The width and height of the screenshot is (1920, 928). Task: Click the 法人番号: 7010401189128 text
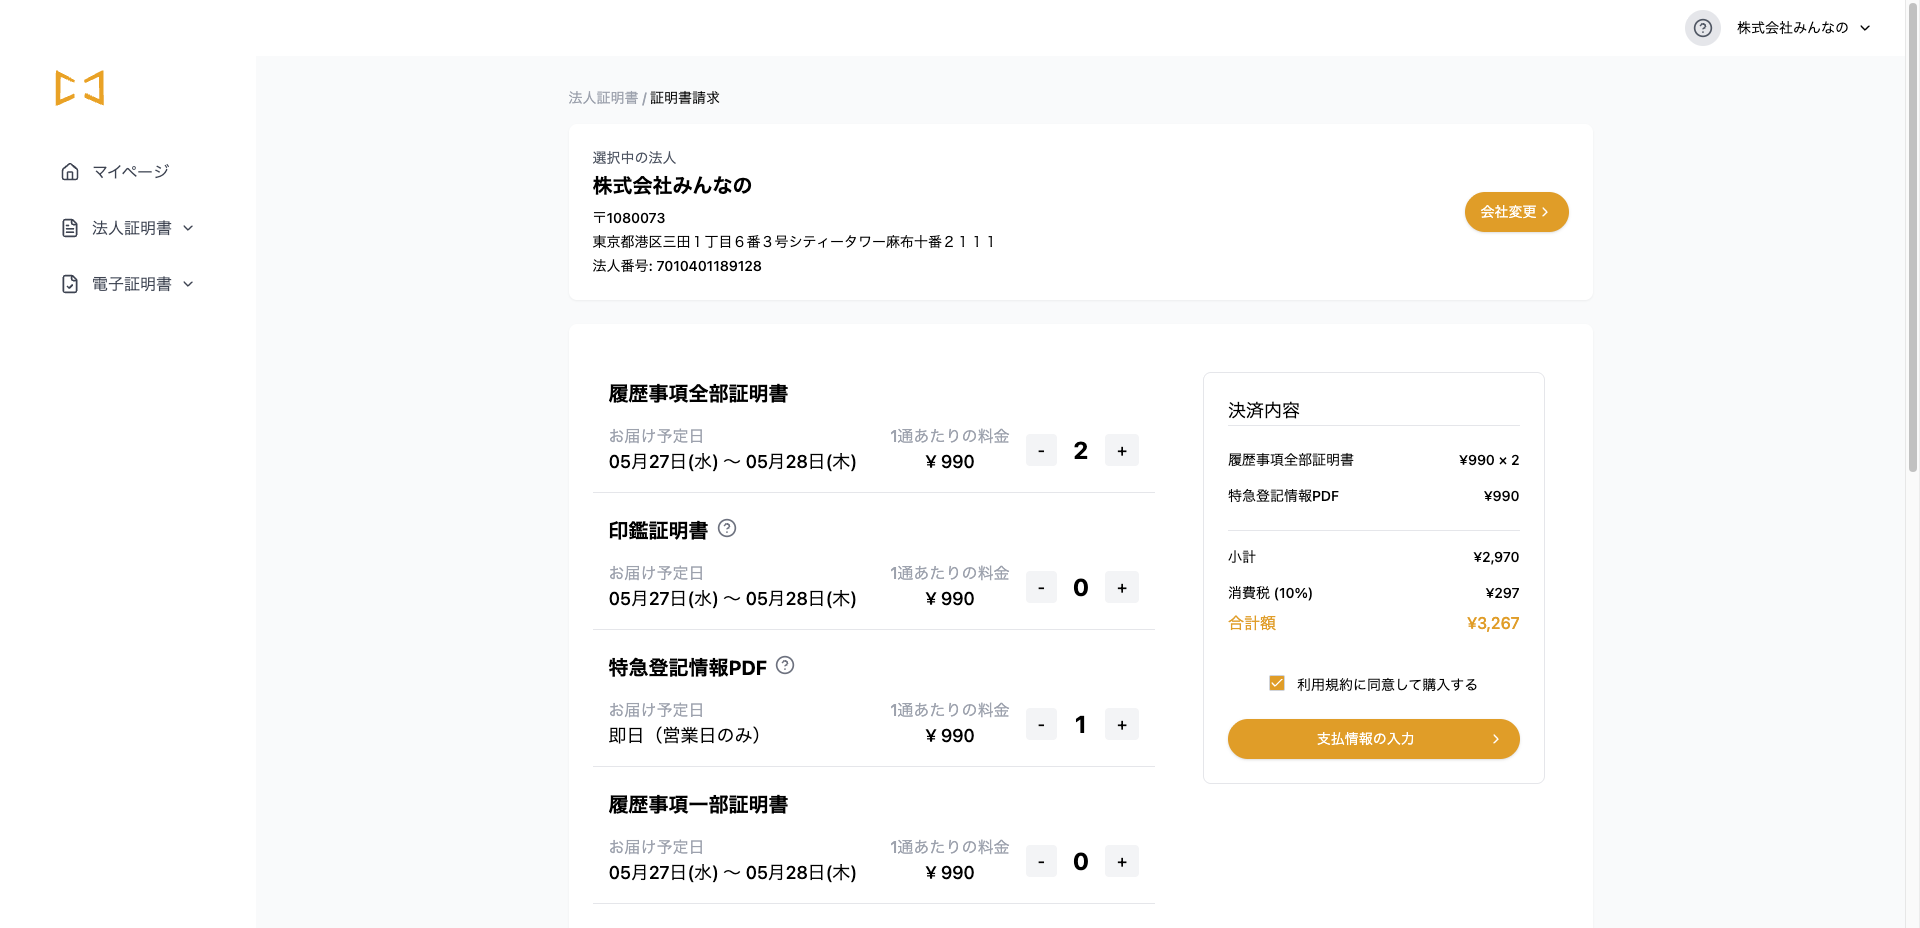677,266
